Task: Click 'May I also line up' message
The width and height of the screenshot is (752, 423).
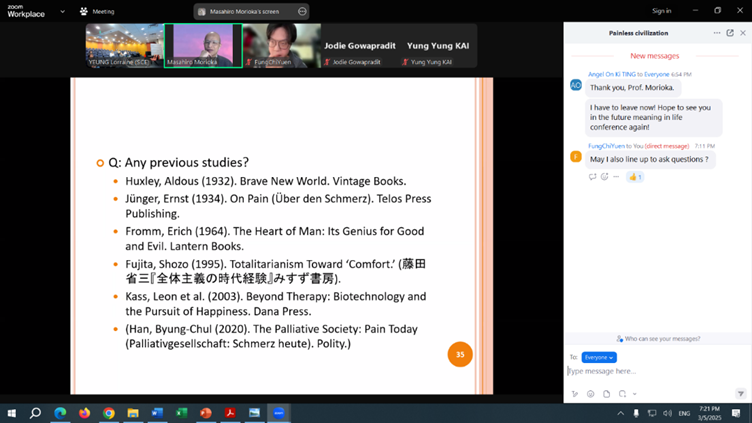Action: [649, 159]
